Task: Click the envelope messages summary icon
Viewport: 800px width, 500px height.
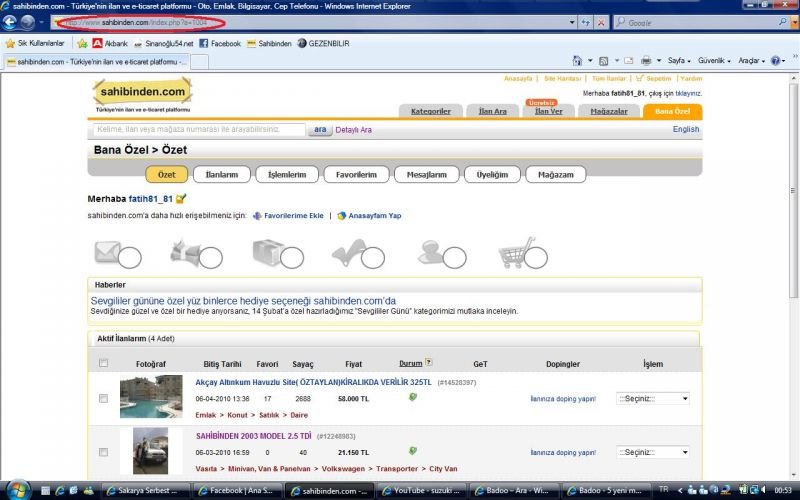Action: click(x=108, y=251)
